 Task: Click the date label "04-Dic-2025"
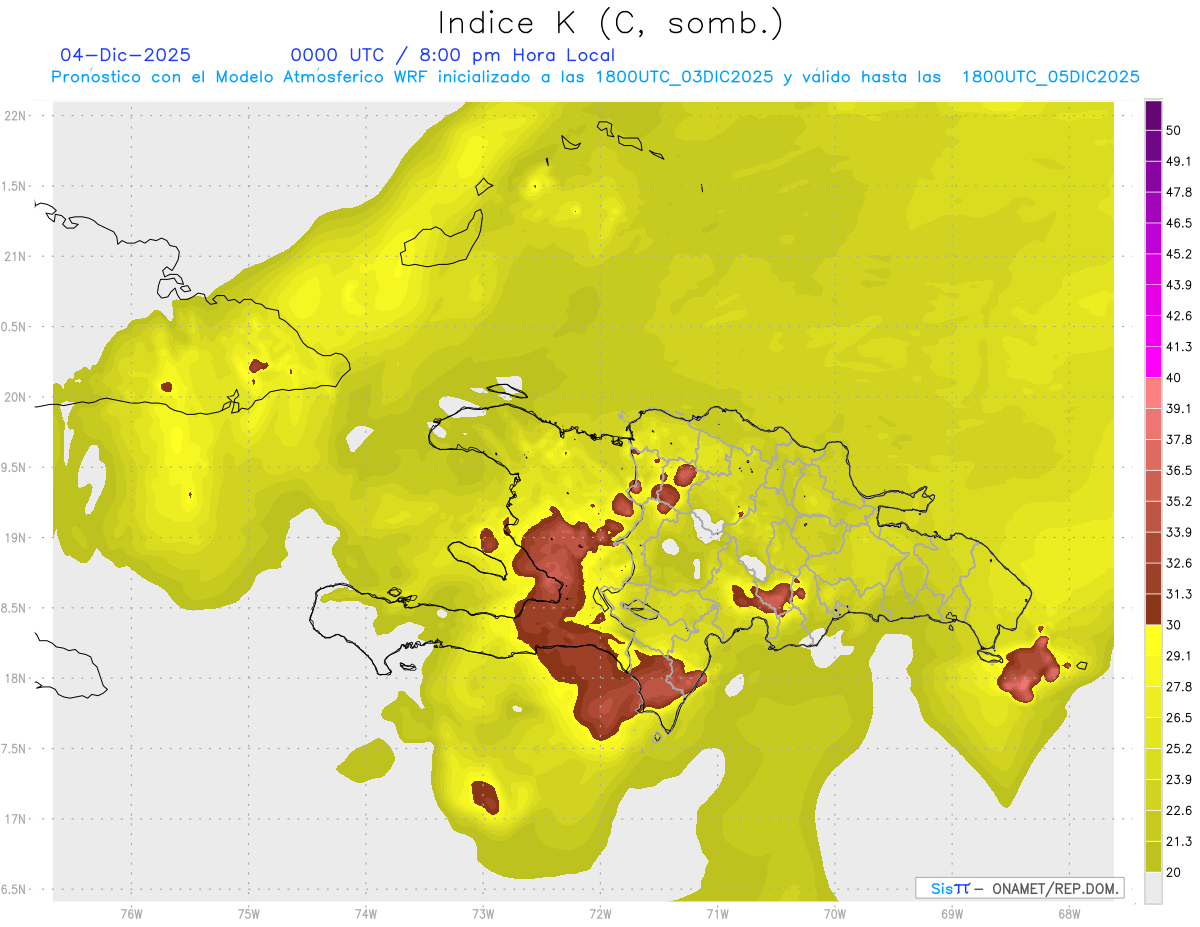click(x=126, y=55)
